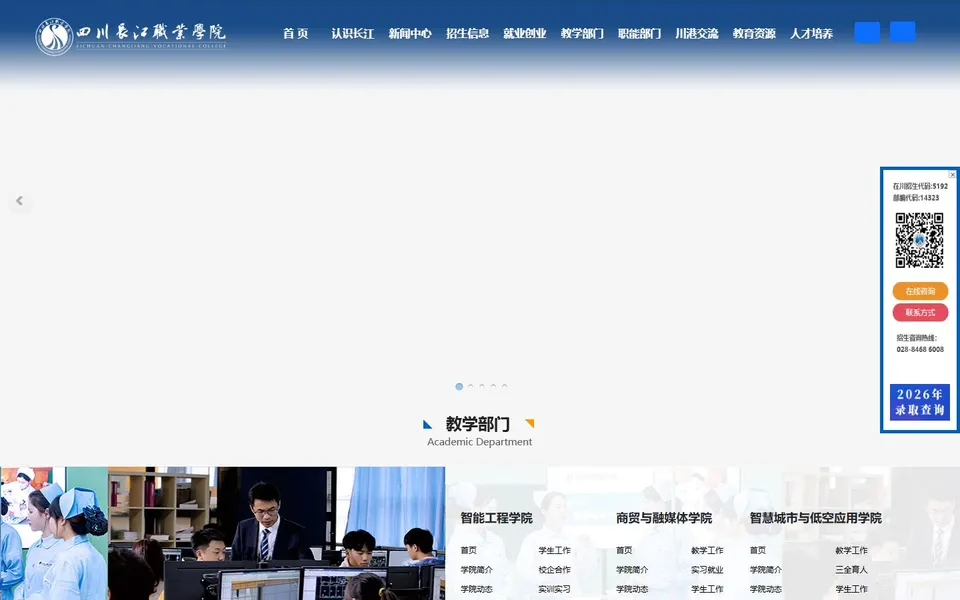Click the blue square button right of 人才培养
Screen dimensions: 960x600
coord(867,32)
